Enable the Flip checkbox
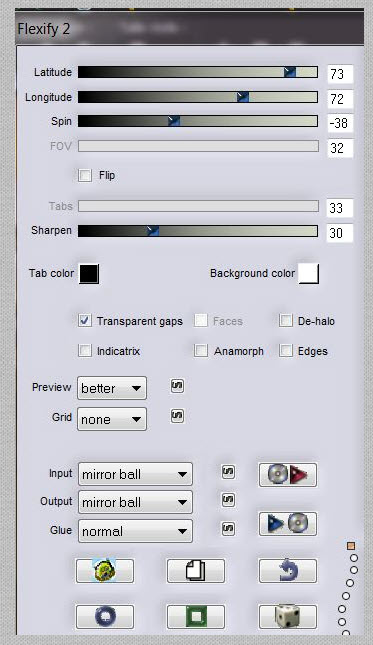 coord(85,175)
